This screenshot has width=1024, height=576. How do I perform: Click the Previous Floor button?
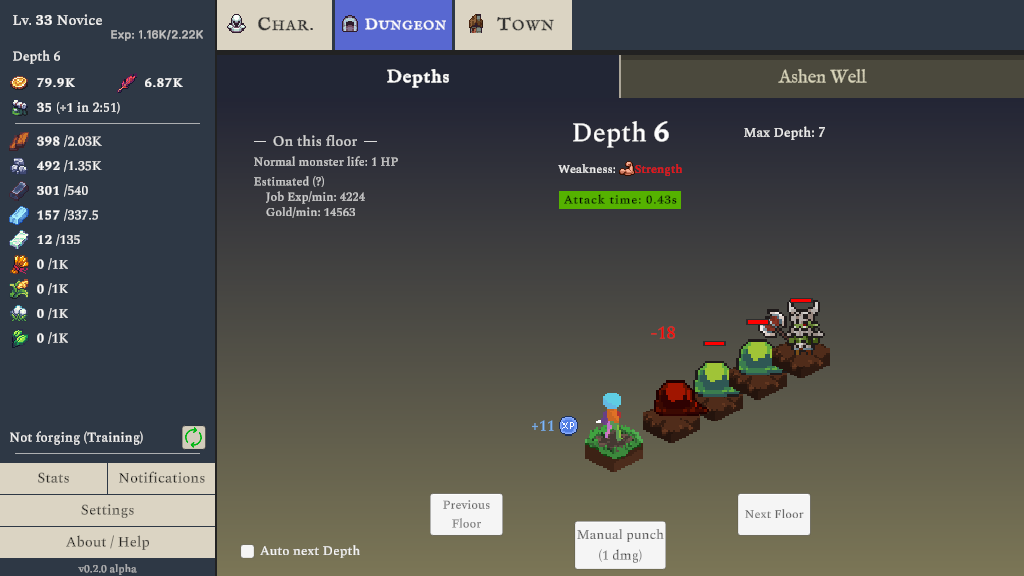point(466,514)
